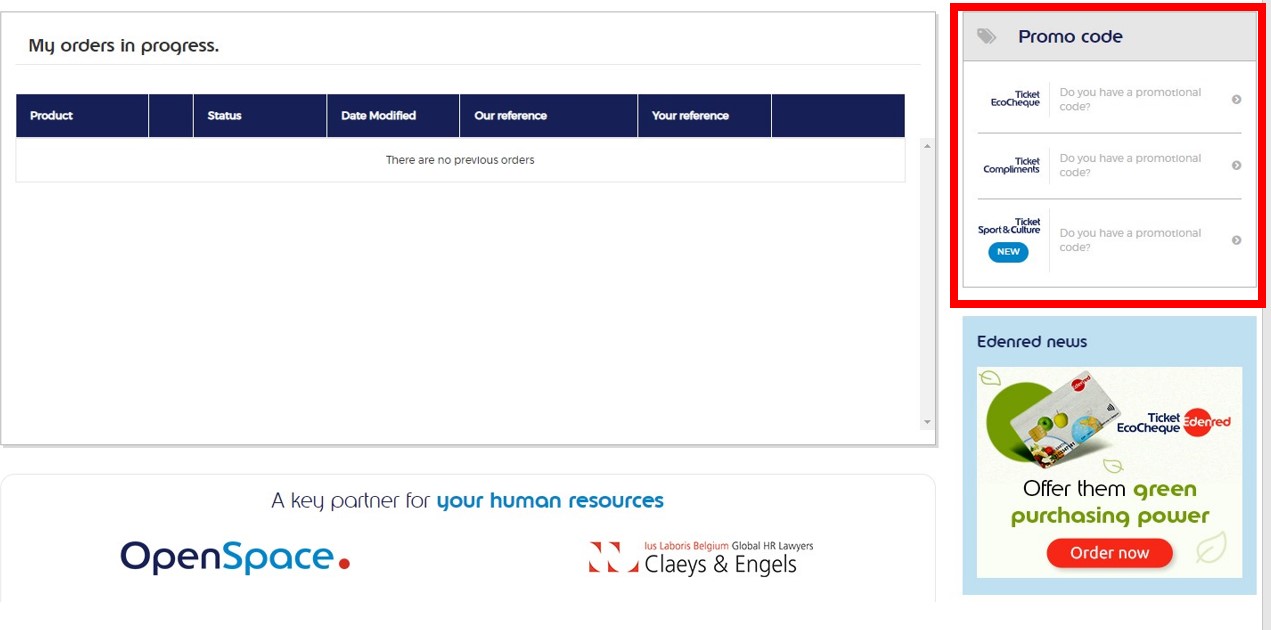Sort orders by the Status column header
This screenshot has height=630, width=1271.
click(x=260, y=116)
